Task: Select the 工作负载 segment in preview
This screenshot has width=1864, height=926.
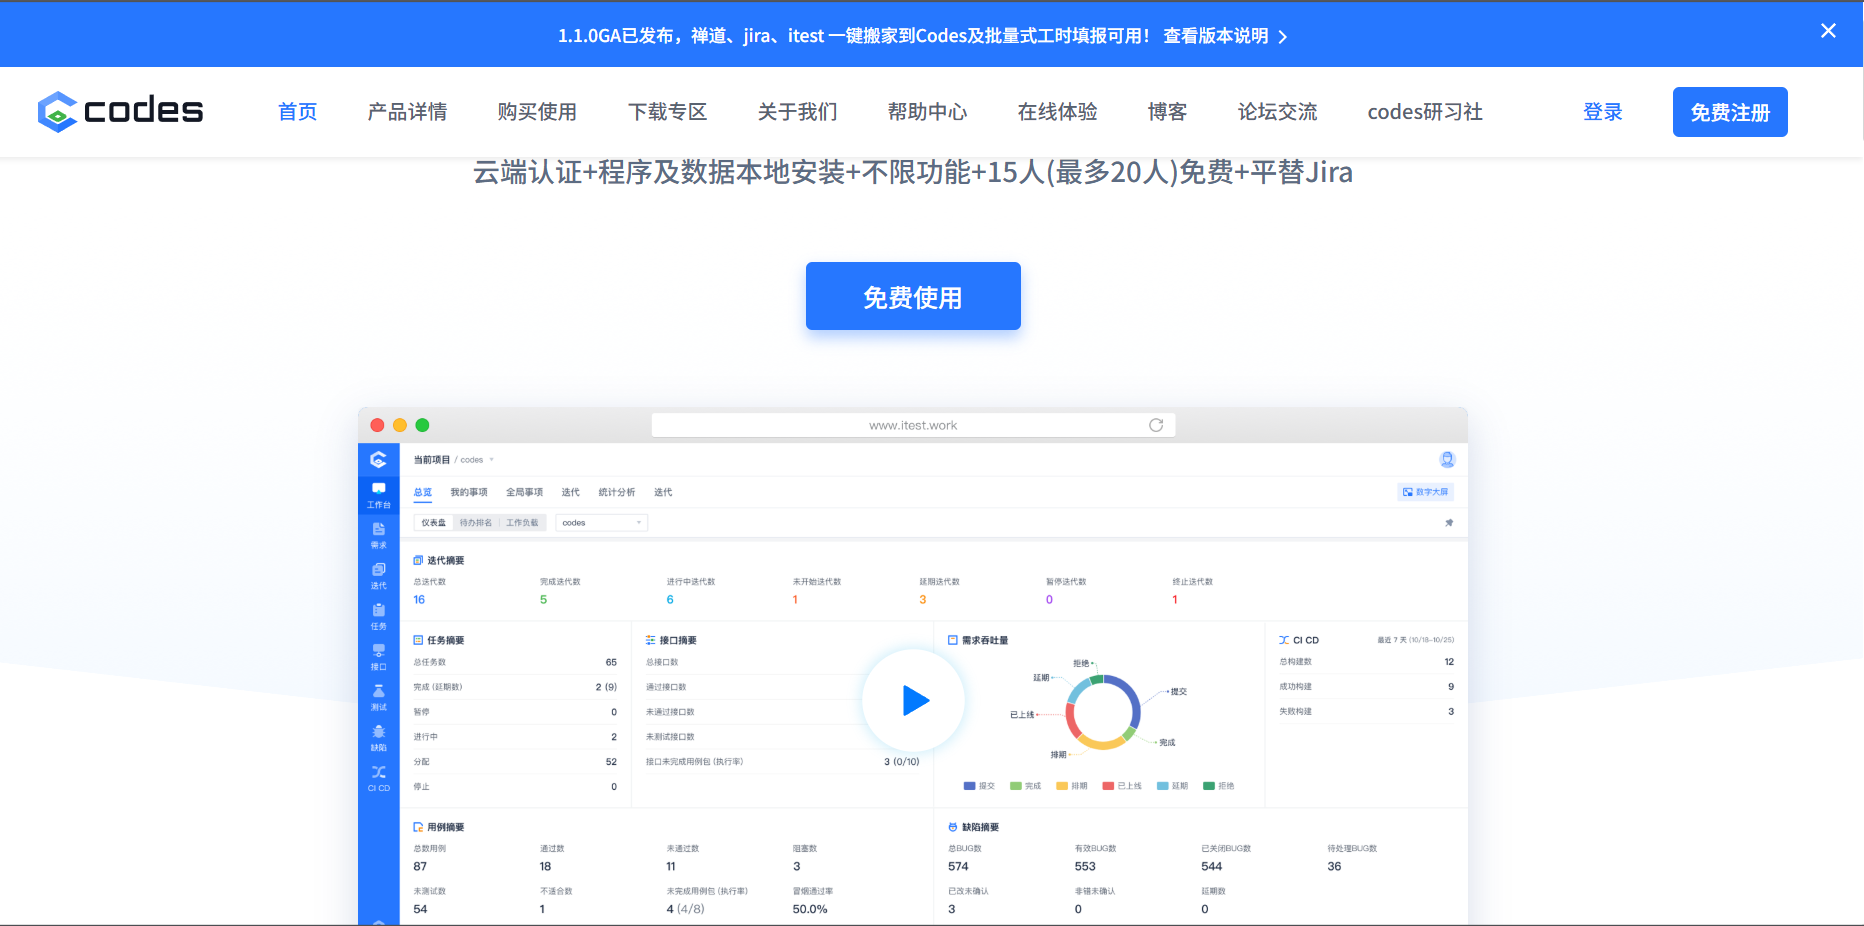Action: (x=522, y=523)
